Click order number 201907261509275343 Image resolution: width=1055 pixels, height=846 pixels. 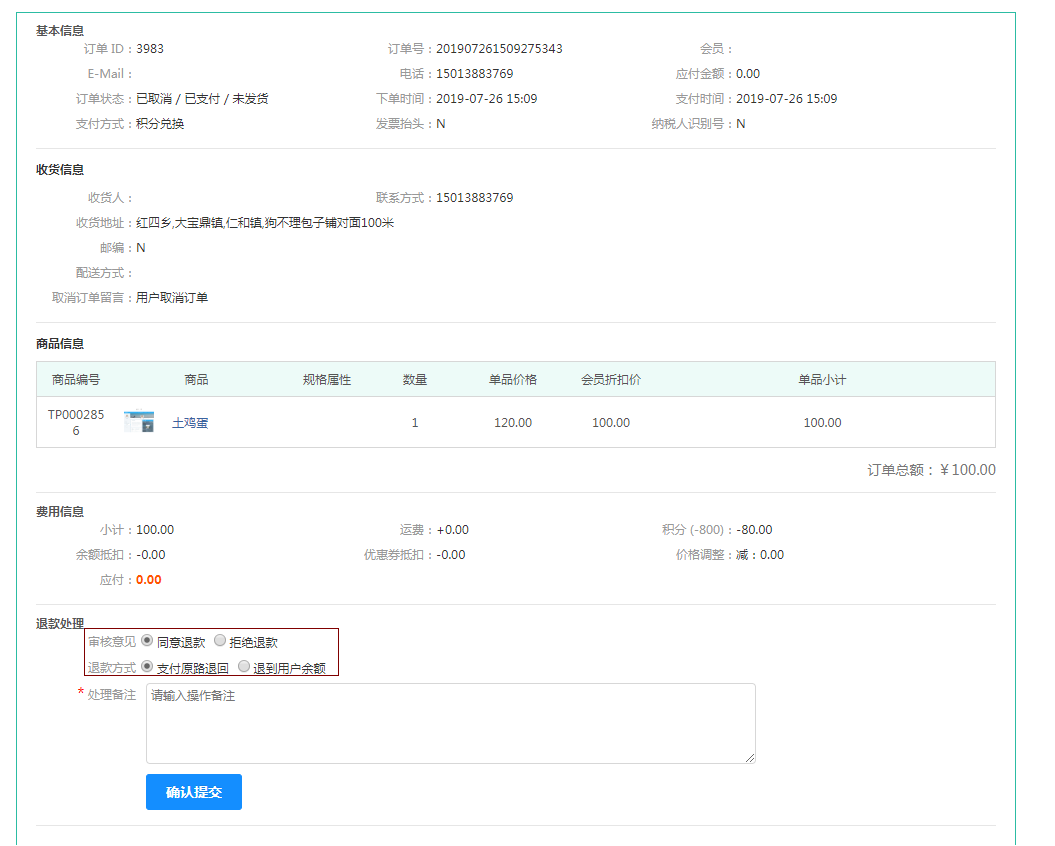(499, 49)
